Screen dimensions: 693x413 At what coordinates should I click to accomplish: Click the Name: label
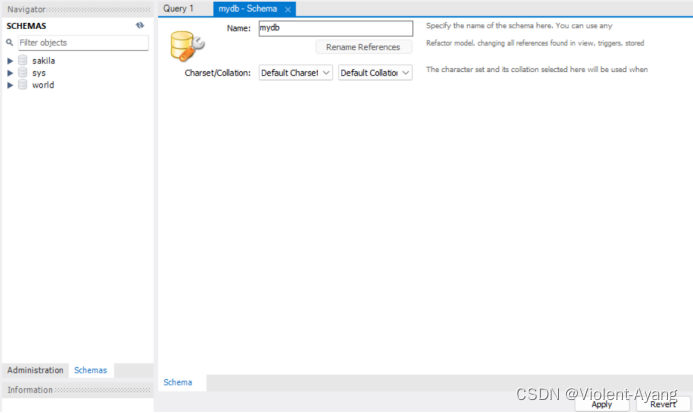pos(239,28)
